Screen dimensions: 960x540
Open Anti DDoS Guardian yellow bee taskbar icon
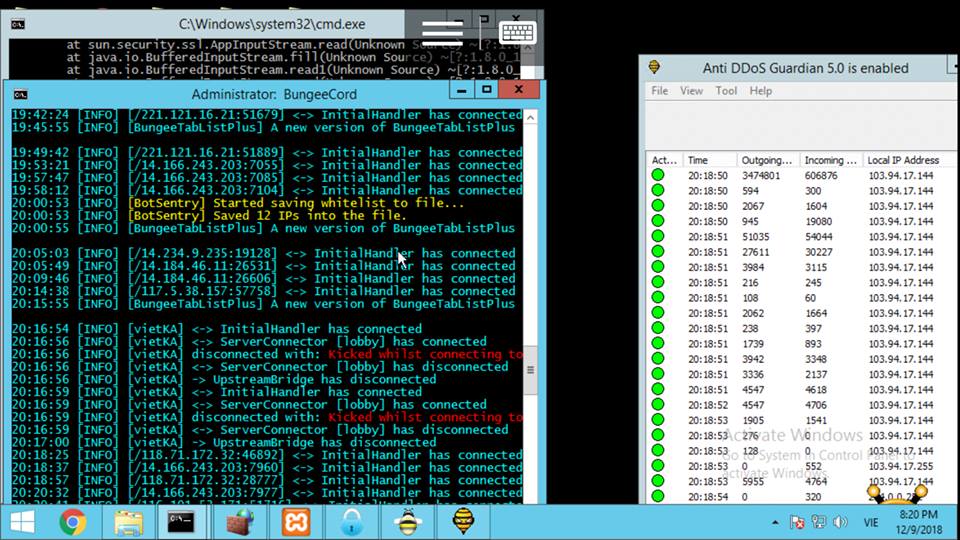[x=463, y=522]
